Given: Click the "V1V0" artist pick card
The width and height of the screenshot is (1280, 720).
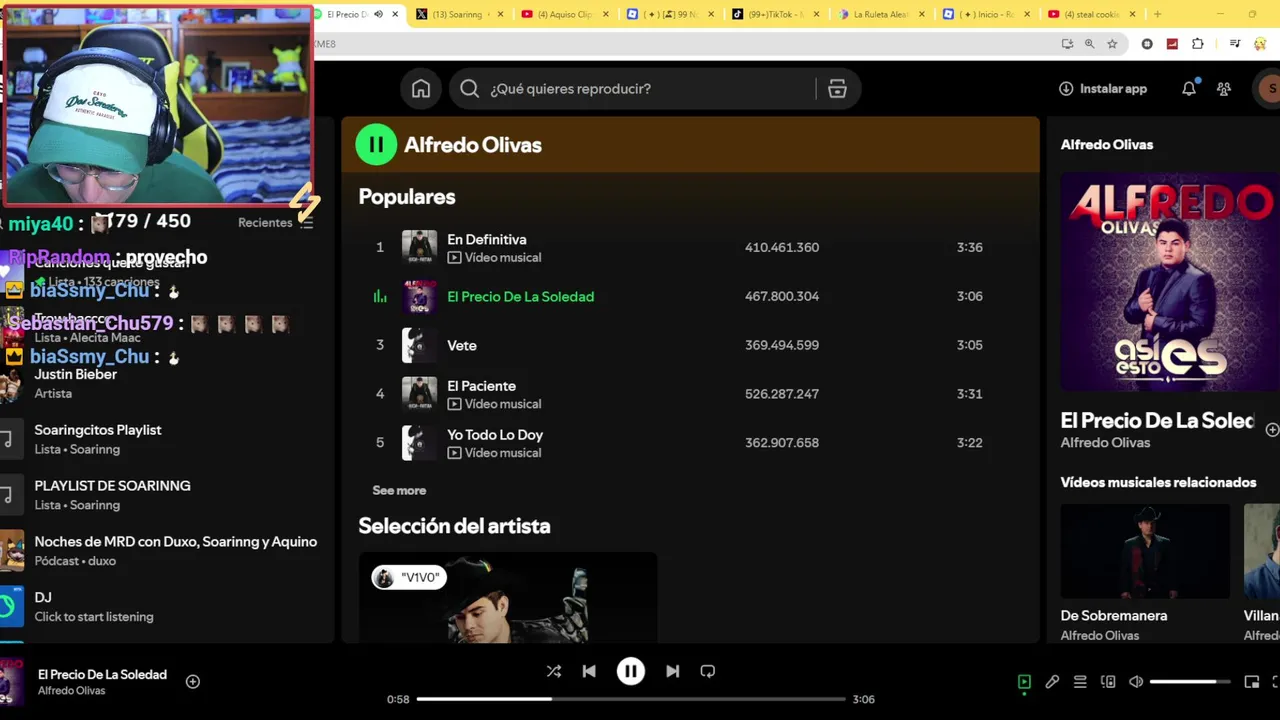Looking at the screenshot, I should coord(508,597).
